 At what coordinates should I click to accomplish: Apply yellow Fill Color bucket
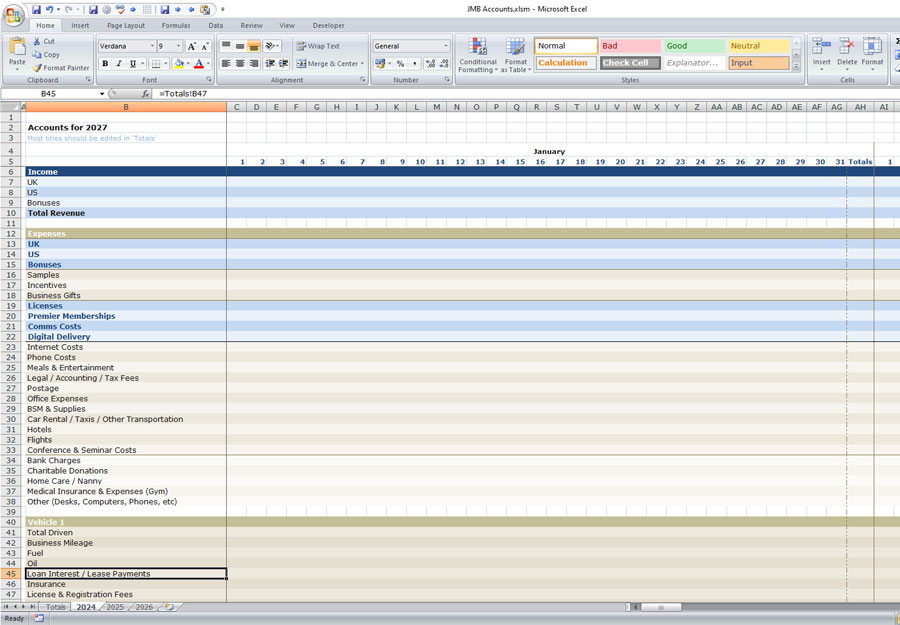(179, 64)
